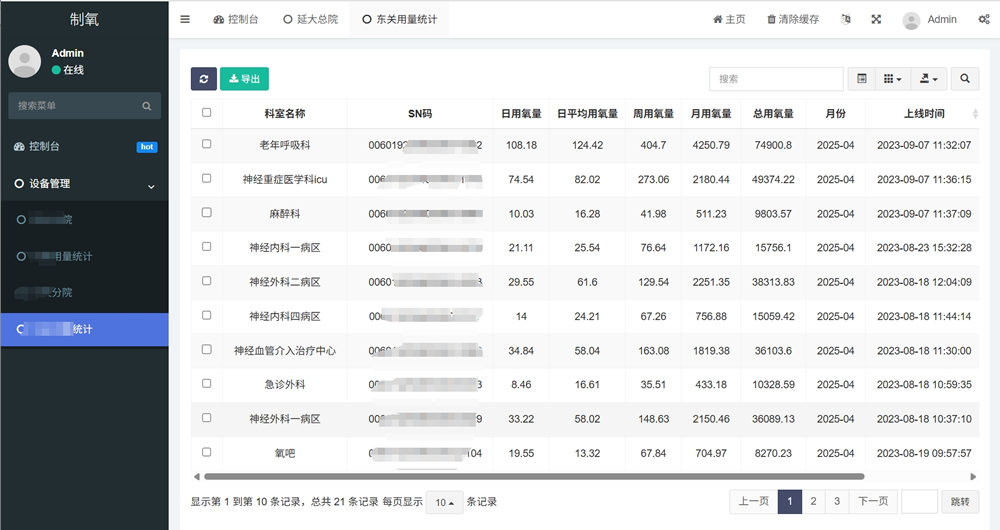Select all rows with header checkbox
The height and width of the screenshot is (530, 1000).
[206, 112]
